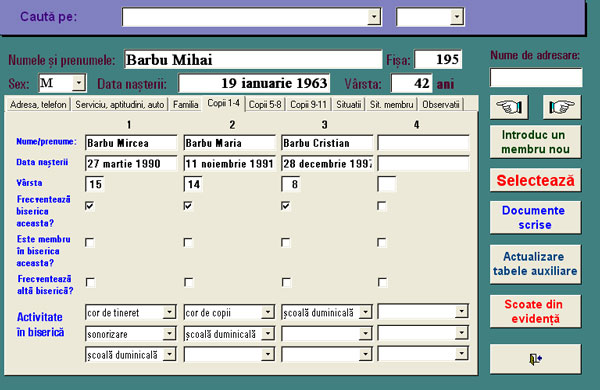Click 'Actualizare tabele auxiliare' button
Screen dimensions: 600x390
pos(535,264)
